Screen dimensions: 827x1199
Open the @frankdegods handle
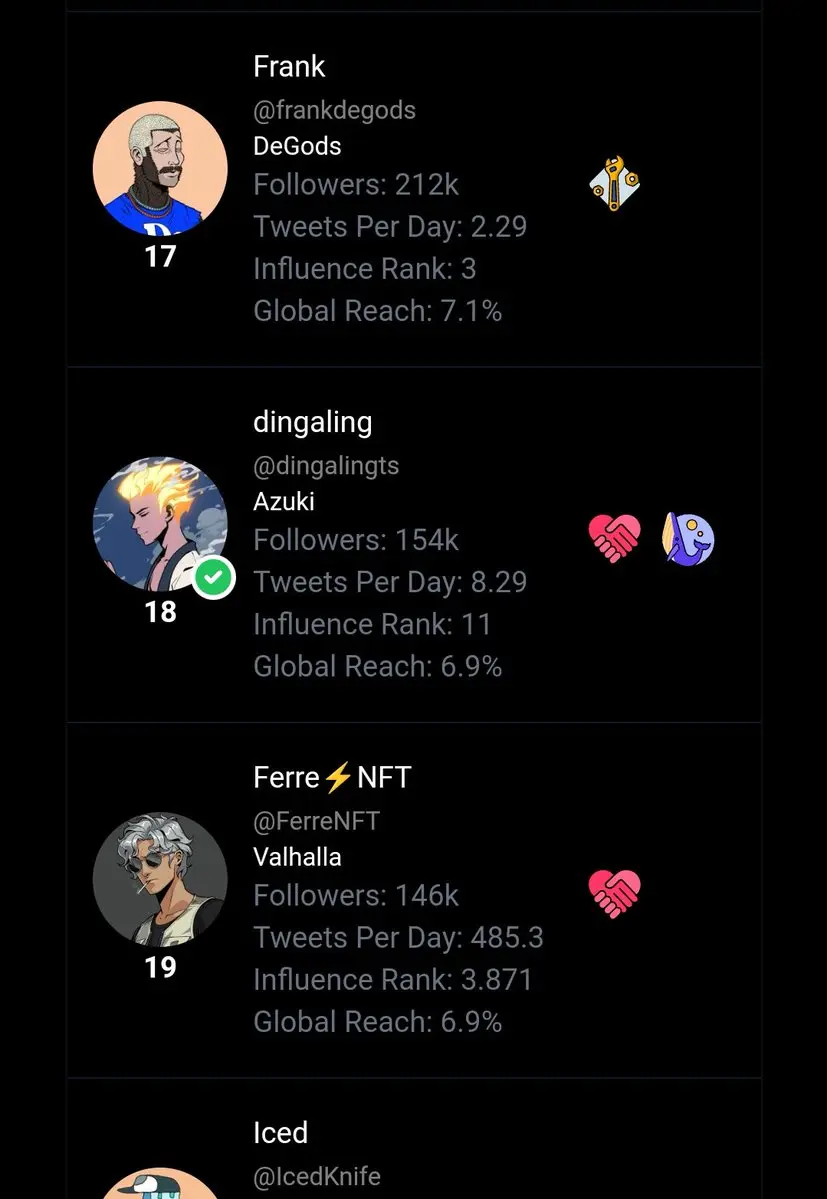335,110
